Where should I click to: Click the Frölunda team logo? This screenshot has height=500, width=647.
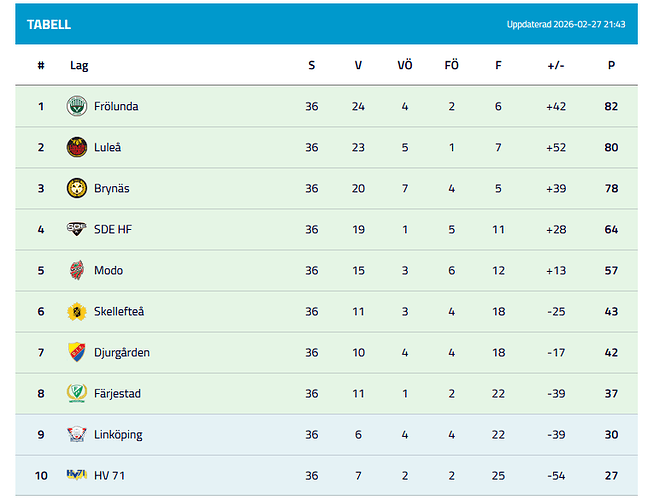click(77, 106)
